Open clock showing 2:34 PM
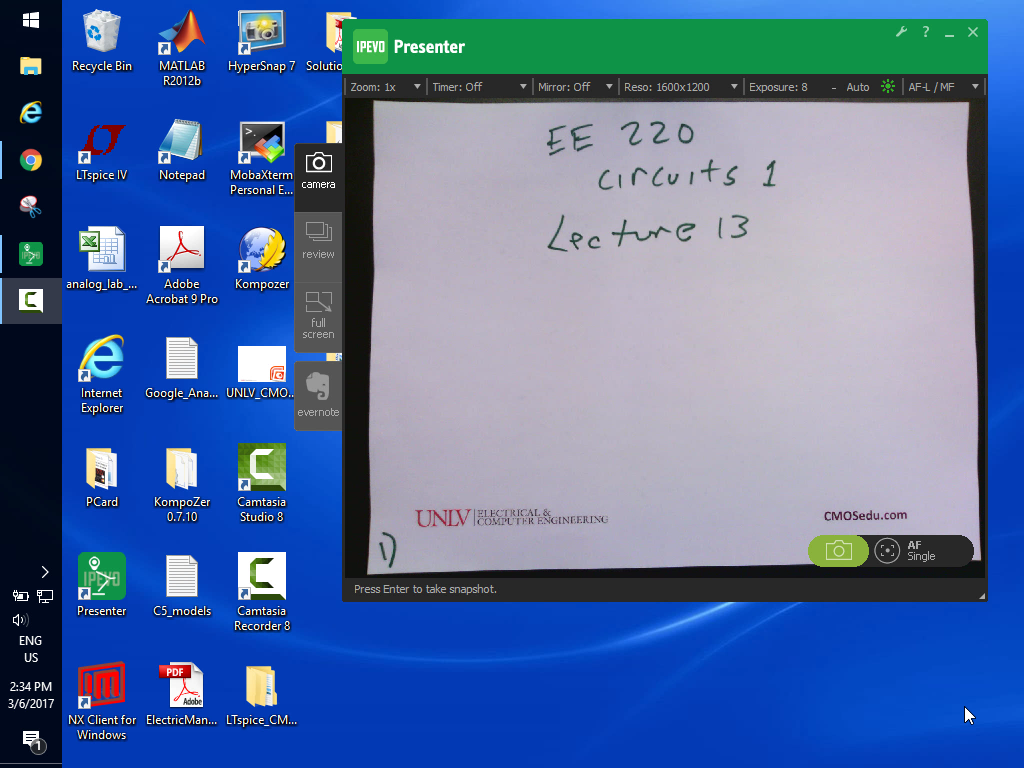This screenshot has height=768, width=1024. click(31, 695)
